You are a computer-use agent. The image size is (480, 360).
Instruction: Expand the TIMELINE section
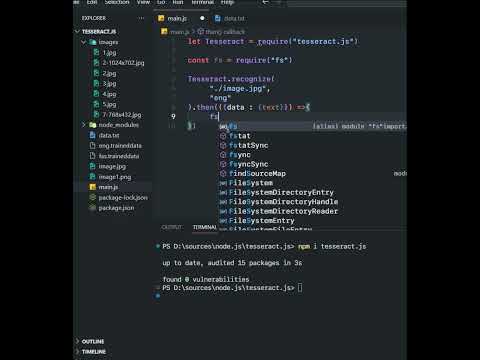94,351
